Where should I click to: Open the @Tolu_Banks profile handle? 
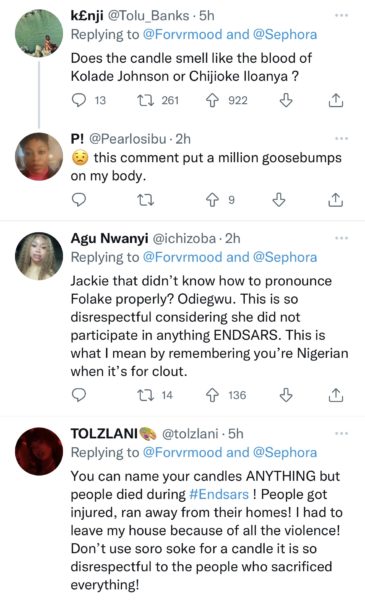149,16
